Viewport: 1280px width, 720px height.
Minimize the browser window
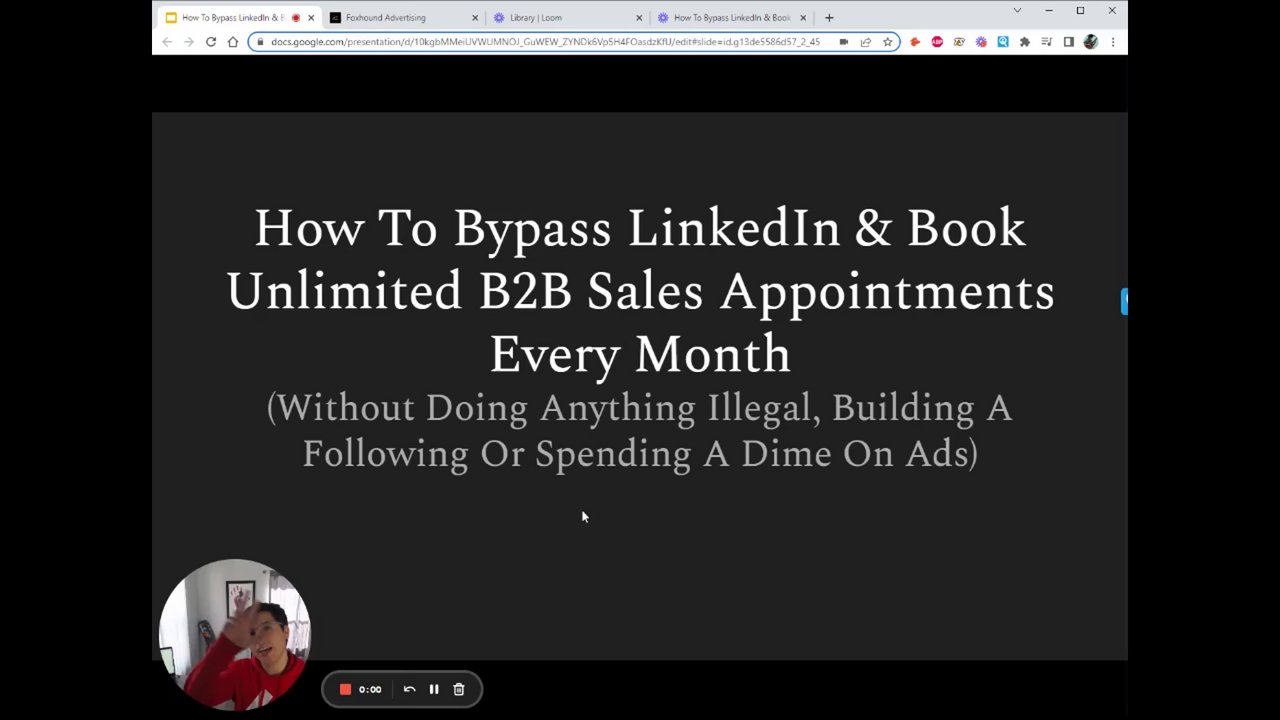coord(1048,11)
